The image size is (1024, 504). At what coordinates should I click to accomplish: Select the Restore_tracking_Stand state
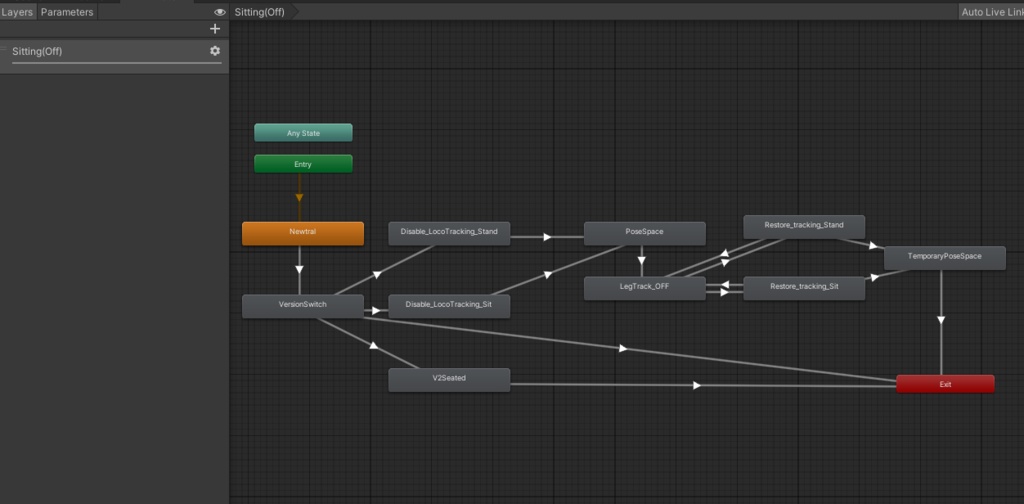[x=804, y=227]
